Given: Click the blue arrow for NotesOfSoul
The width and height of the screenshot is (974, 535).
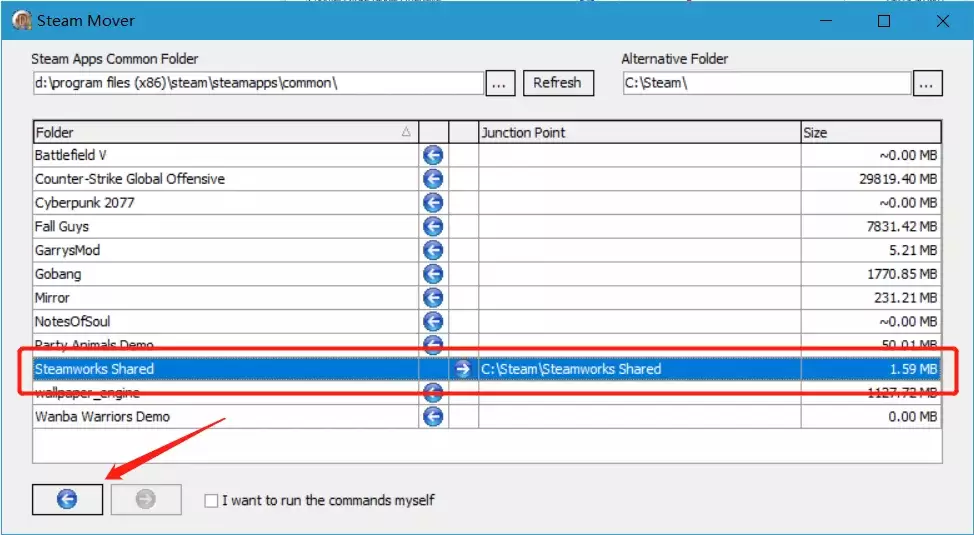Looking at the screenshot, I should (x=433, y=321).
